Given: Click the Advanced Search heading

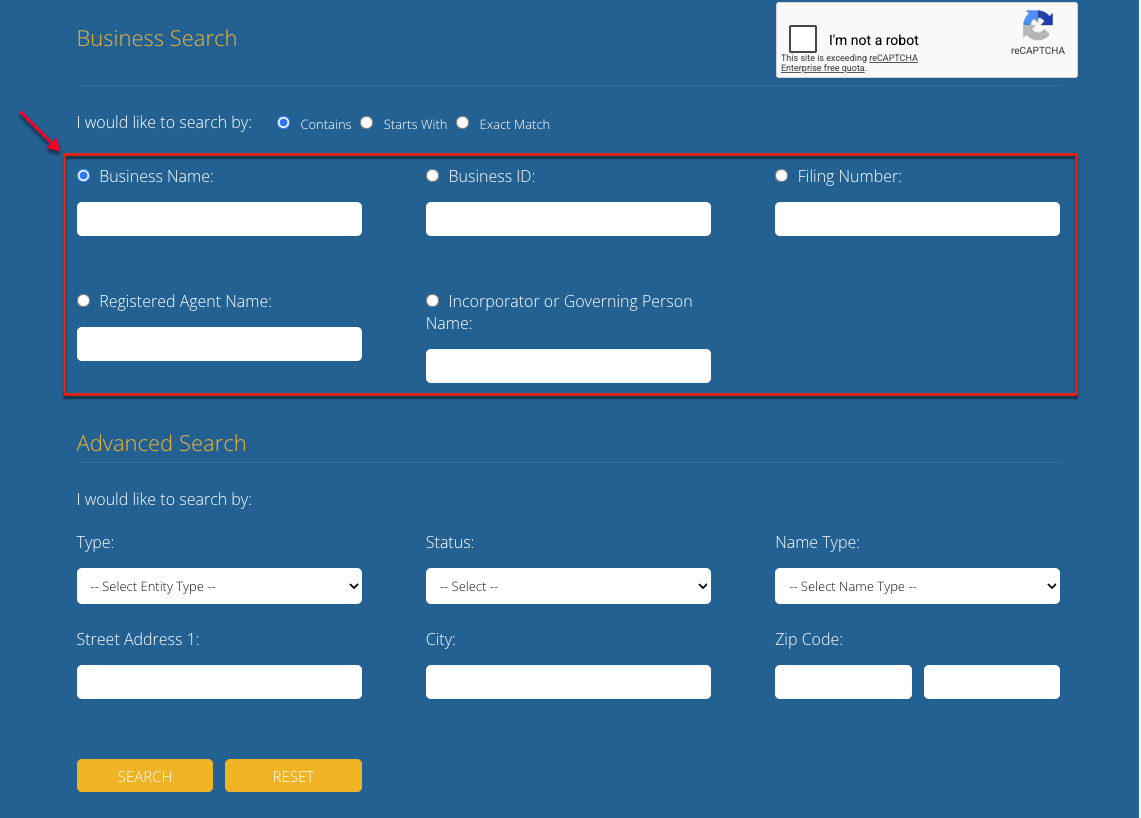Looking at the screenshot, I should 162,443.
